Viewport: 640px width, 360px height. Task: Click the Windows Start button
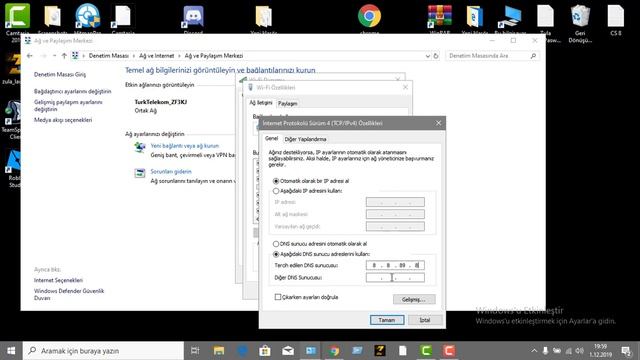pos(11,351)
